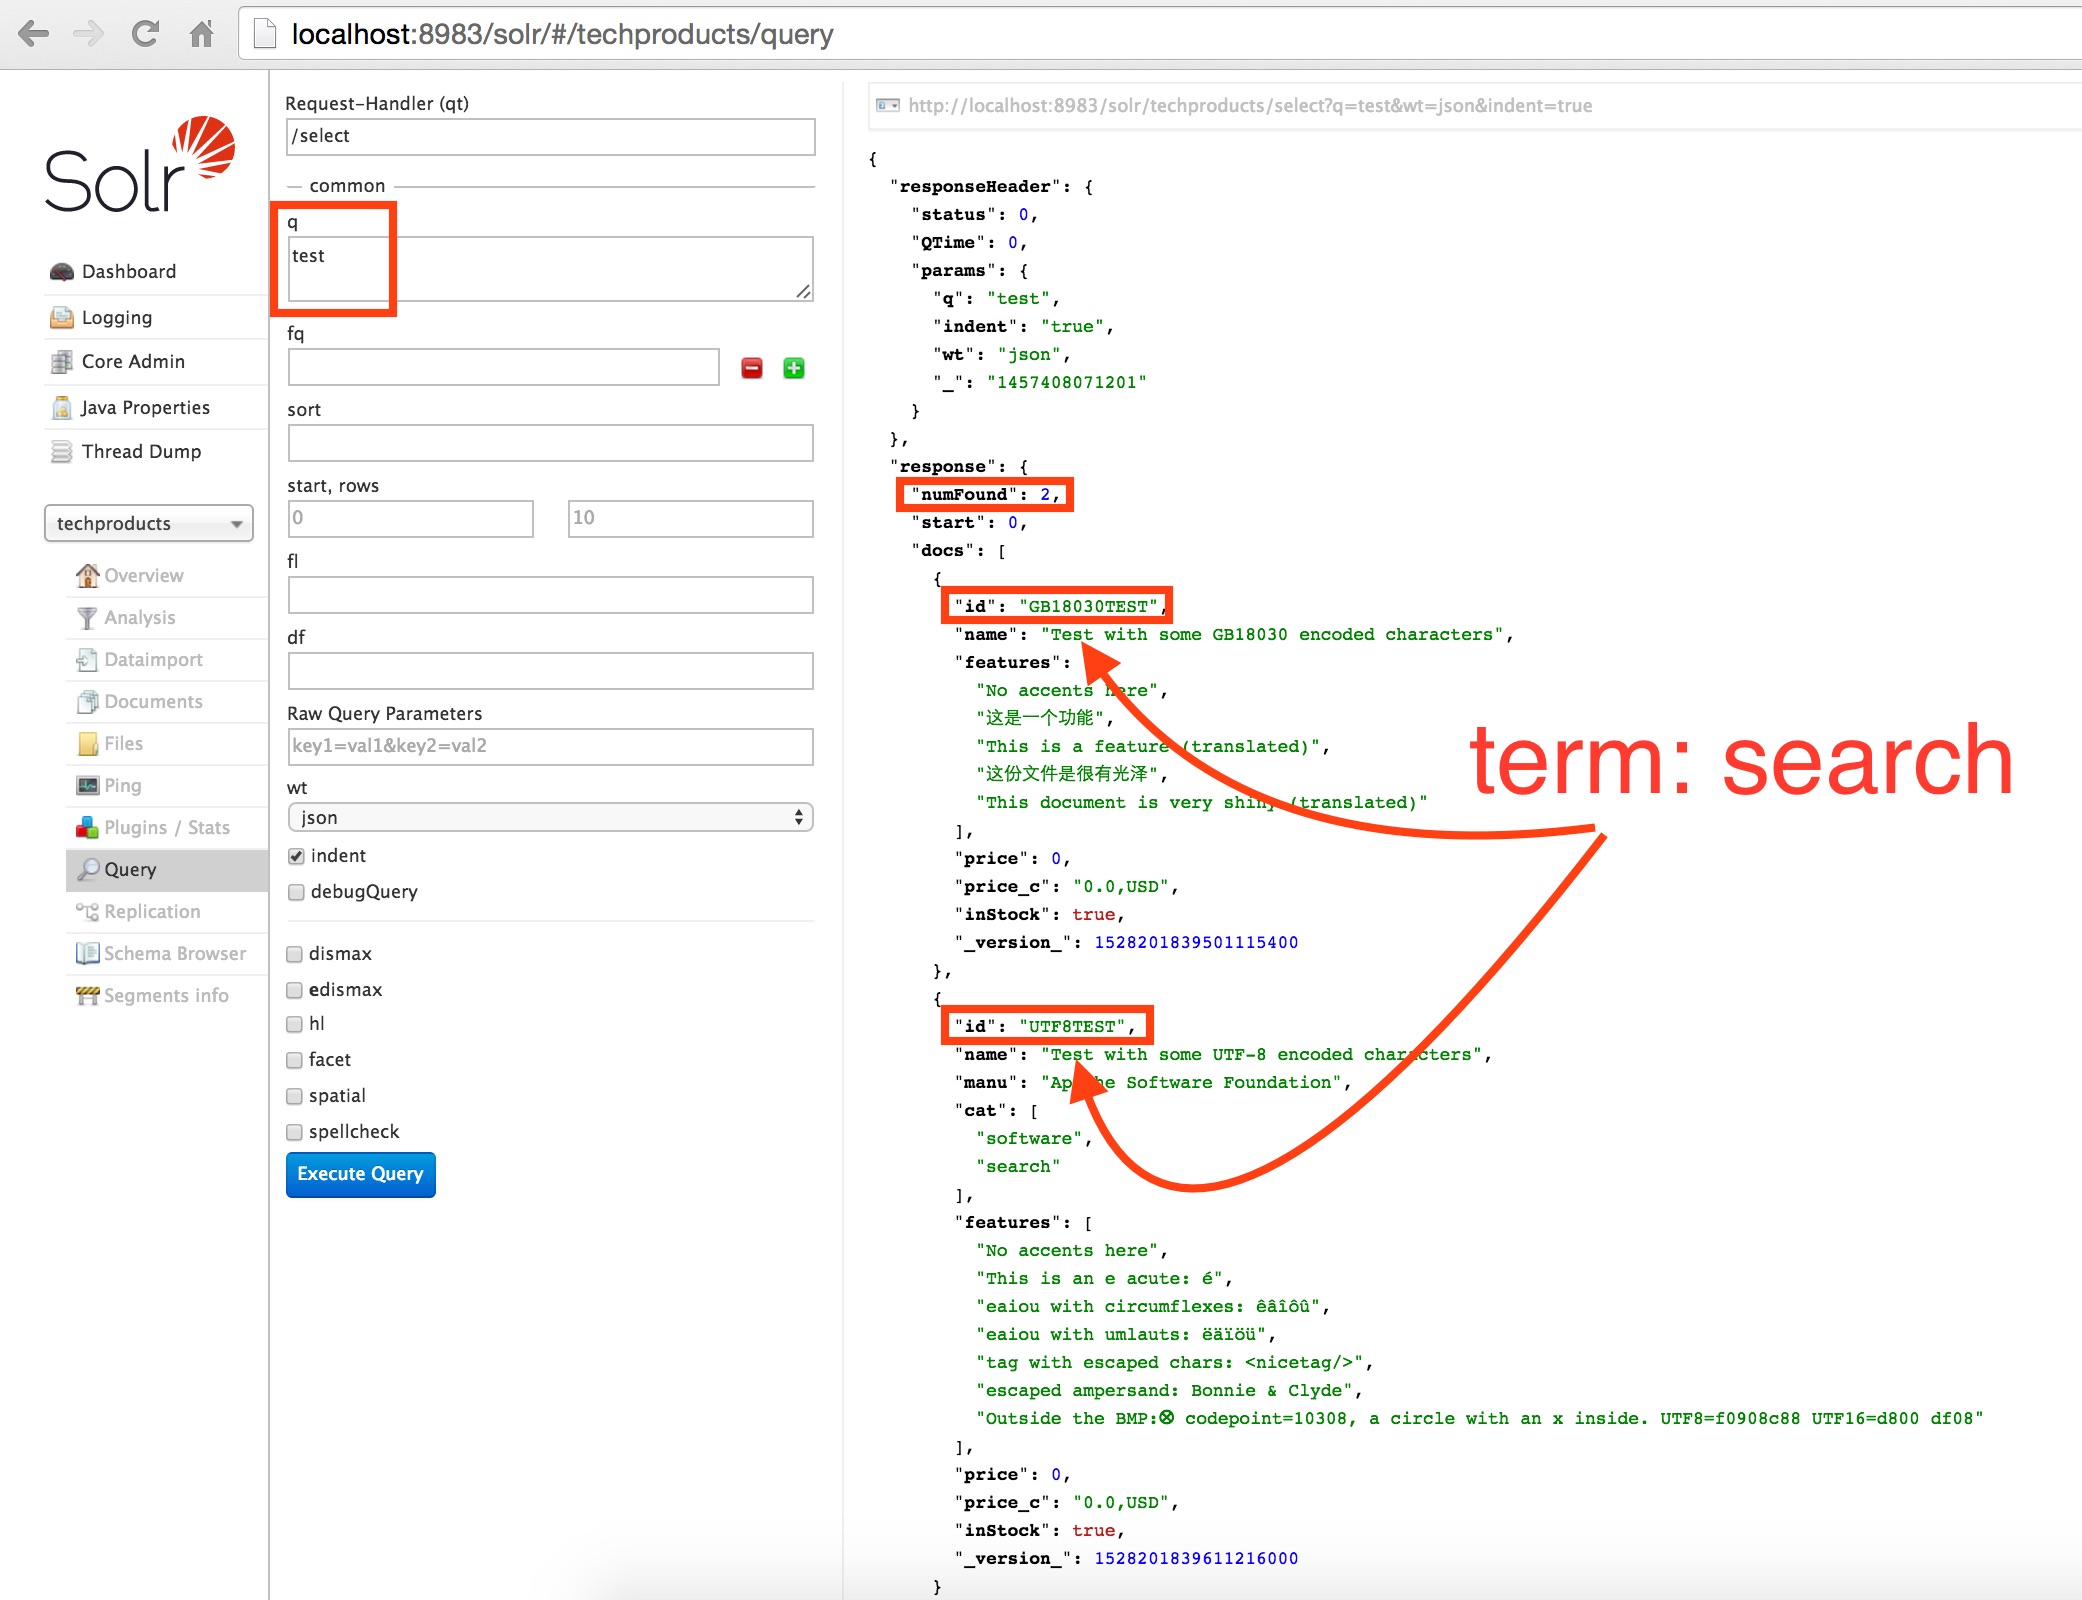Image resolution: width=2082 pixels, height=1600 pixels.
Task: Open Thread Dump in sidebar menu
Action: 141,452
